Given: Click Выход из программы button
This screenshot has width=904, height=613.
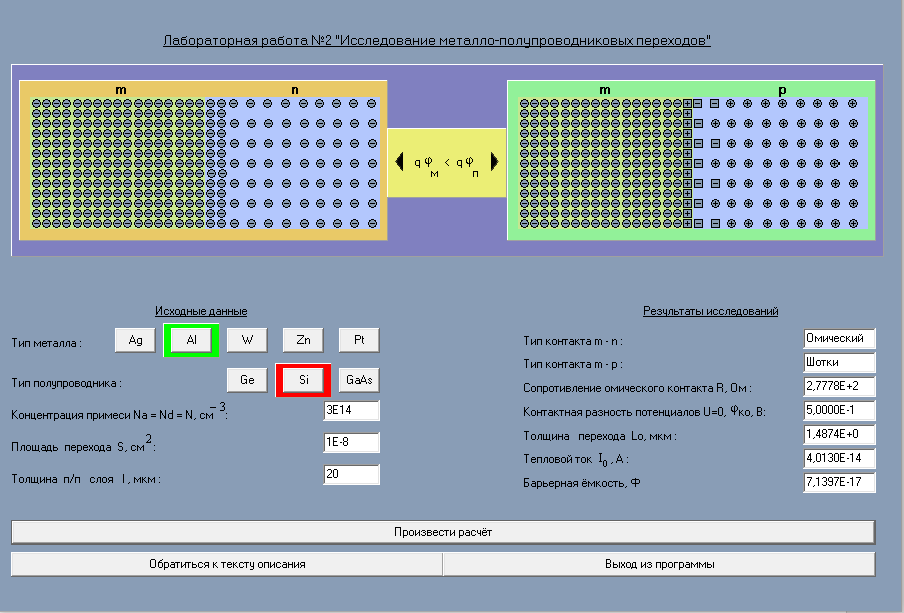Looking at the screenshot, I should click(x=660, y=564).
